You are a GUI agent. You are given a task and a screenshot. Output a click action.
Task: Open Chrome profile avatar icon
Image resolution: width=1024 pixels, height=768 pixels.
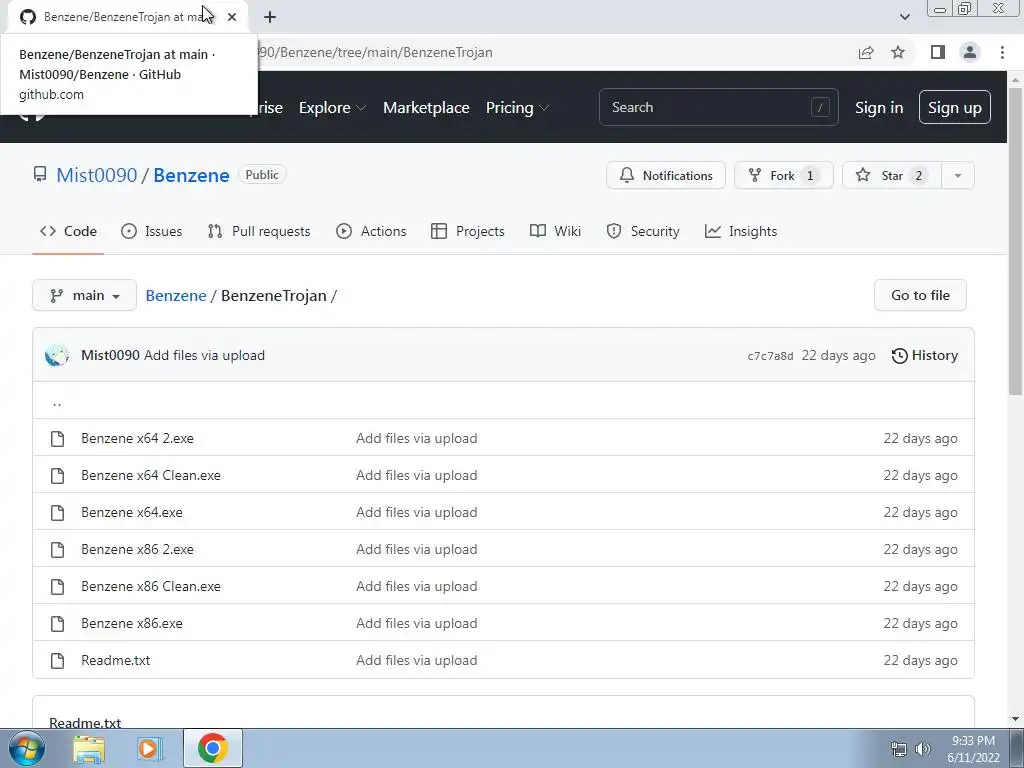pyautogui.click(x=970, y=52)
